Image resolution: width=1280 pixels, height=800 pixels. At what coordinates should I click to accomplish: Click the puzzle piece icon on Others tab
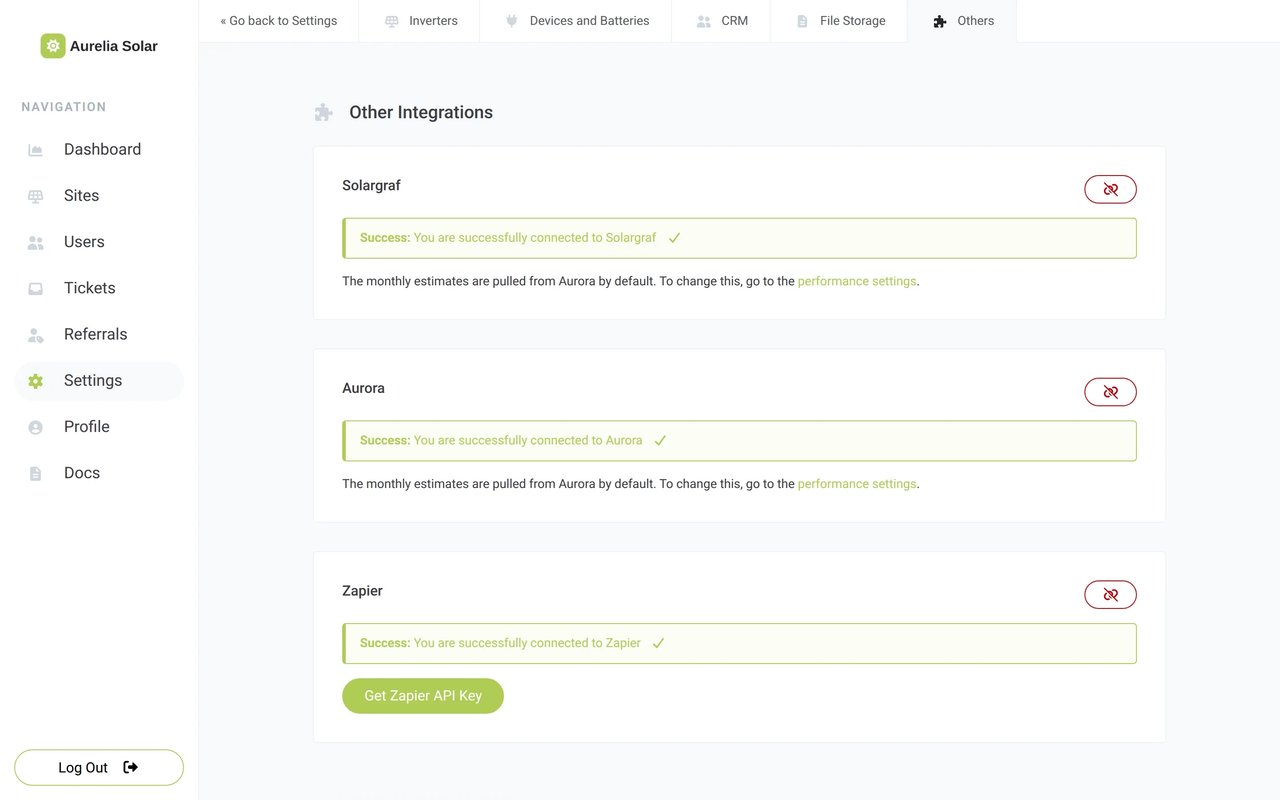pyautogui.click(x=940, y=21)
